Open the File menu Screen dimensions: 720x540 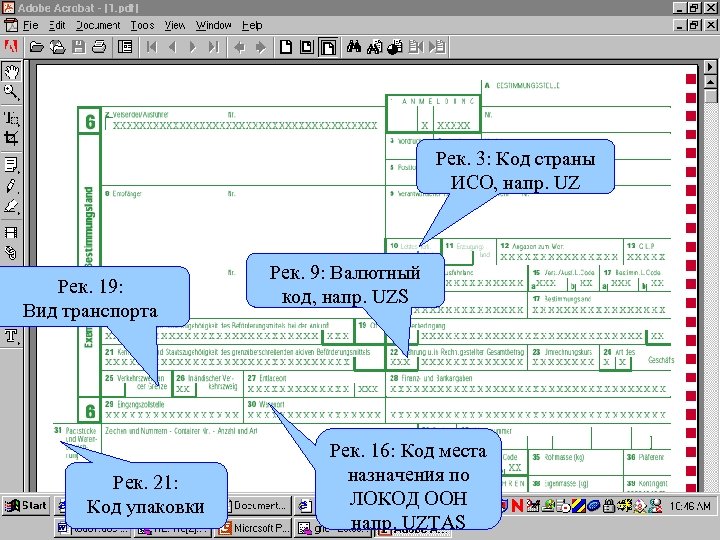[30, 25]
